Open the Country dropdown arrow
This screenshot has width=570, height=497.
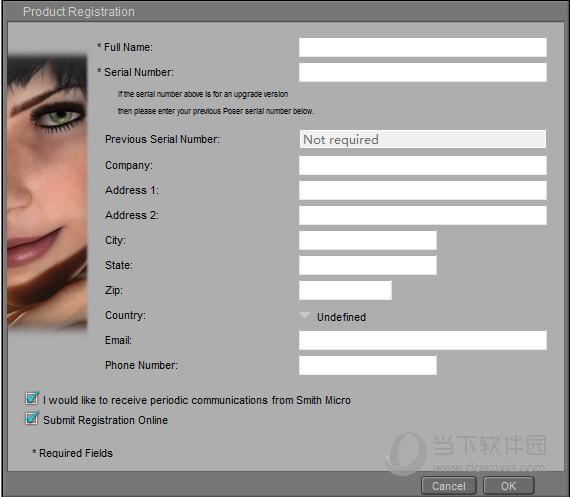pyautogui.click(x=305, y=315)
